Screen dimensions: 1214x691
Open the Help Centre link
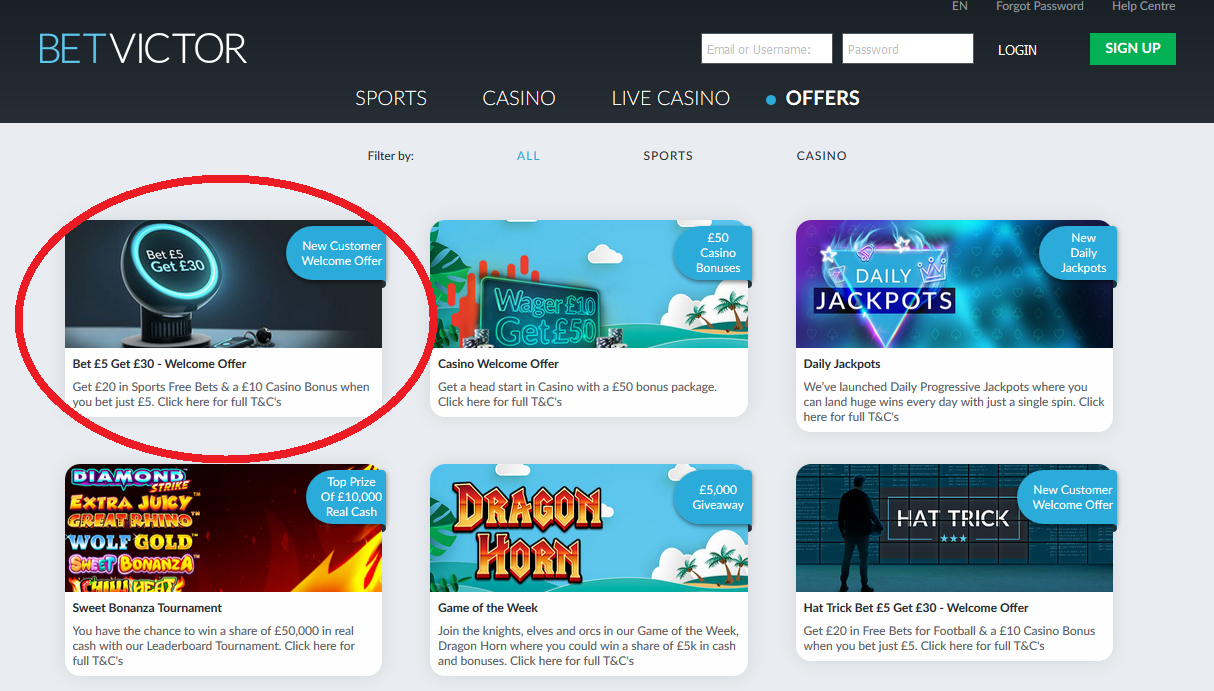click(x=1144, y=6)
